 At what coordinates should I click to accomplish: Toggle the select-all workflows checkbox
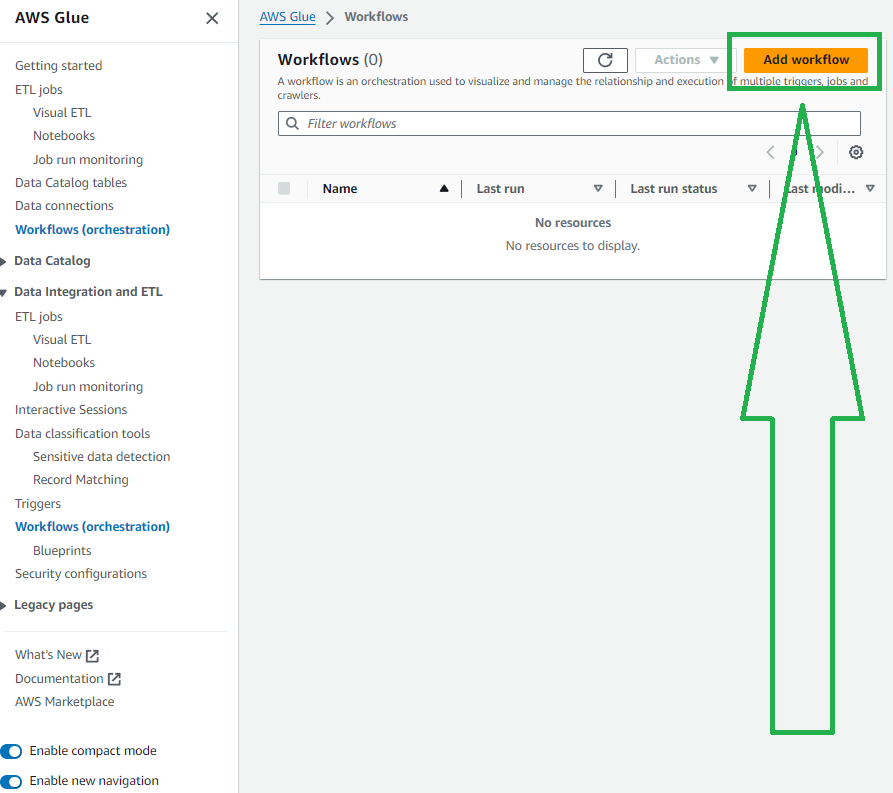pos(284,189)
